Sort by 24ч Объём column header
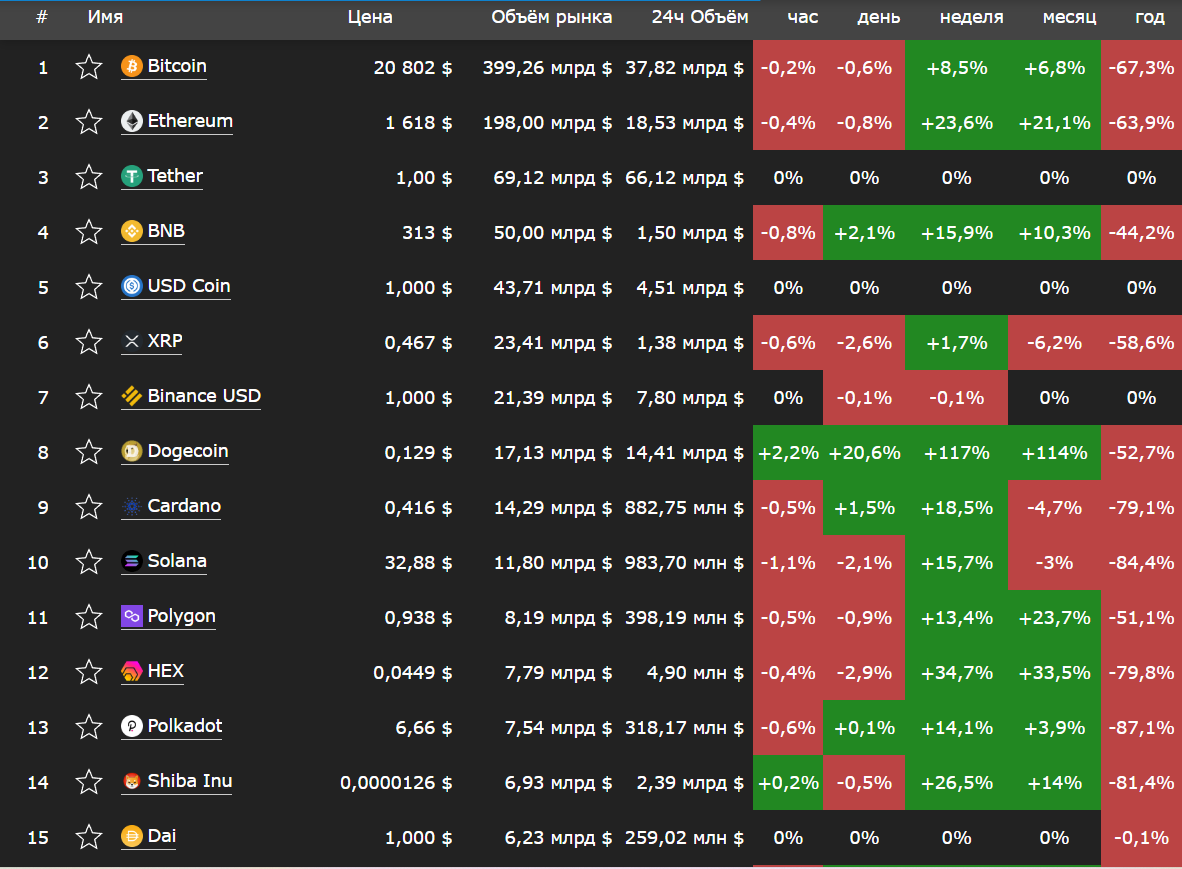 700,17
